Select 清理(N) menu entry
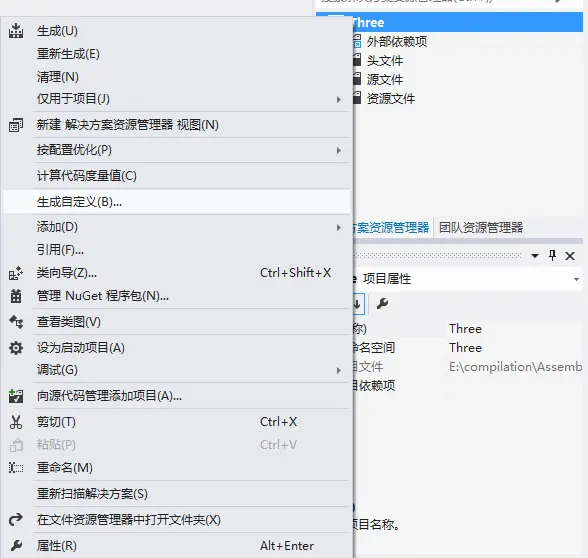 click(176, 77)
